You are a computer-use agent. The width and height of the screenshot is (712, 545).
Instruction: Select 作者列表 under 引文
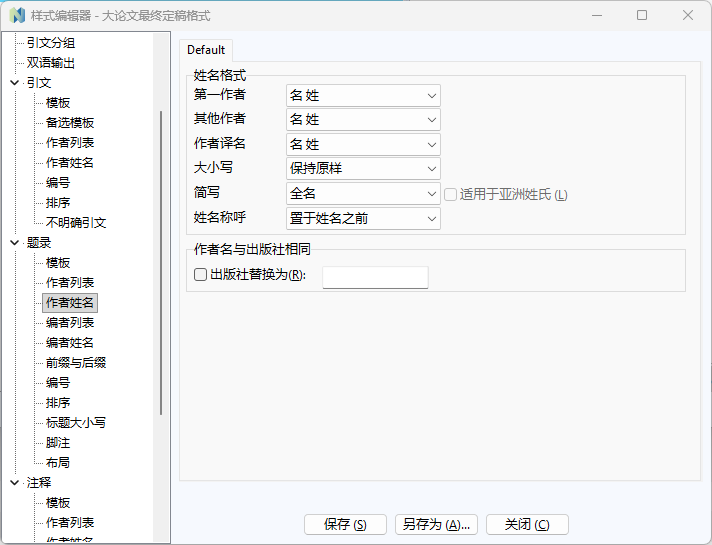pyautogui.click(x=70, y=143)
